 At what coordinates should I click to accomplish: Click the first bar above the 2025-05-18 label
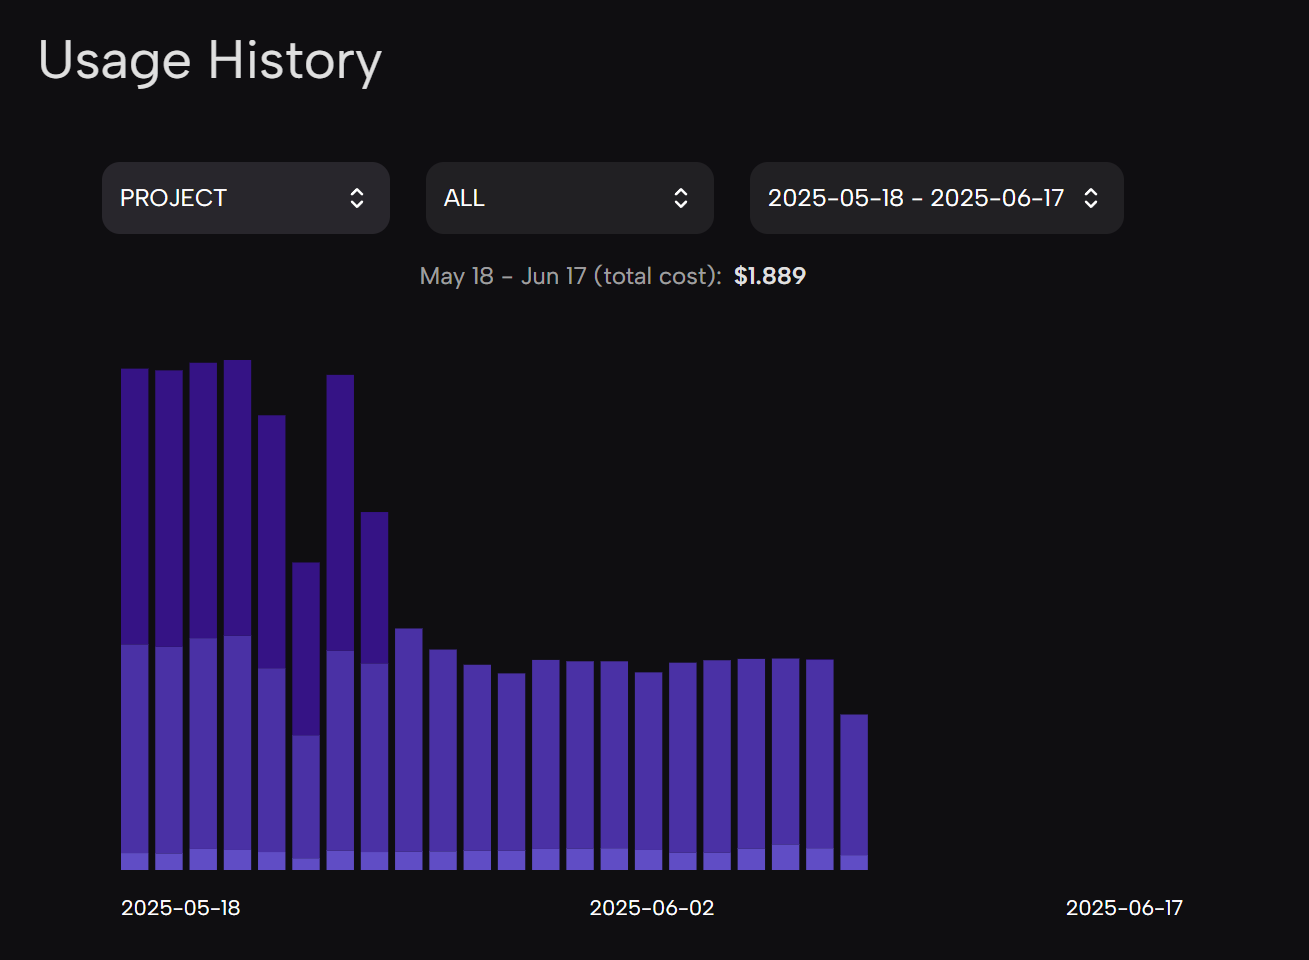[135, 619]
